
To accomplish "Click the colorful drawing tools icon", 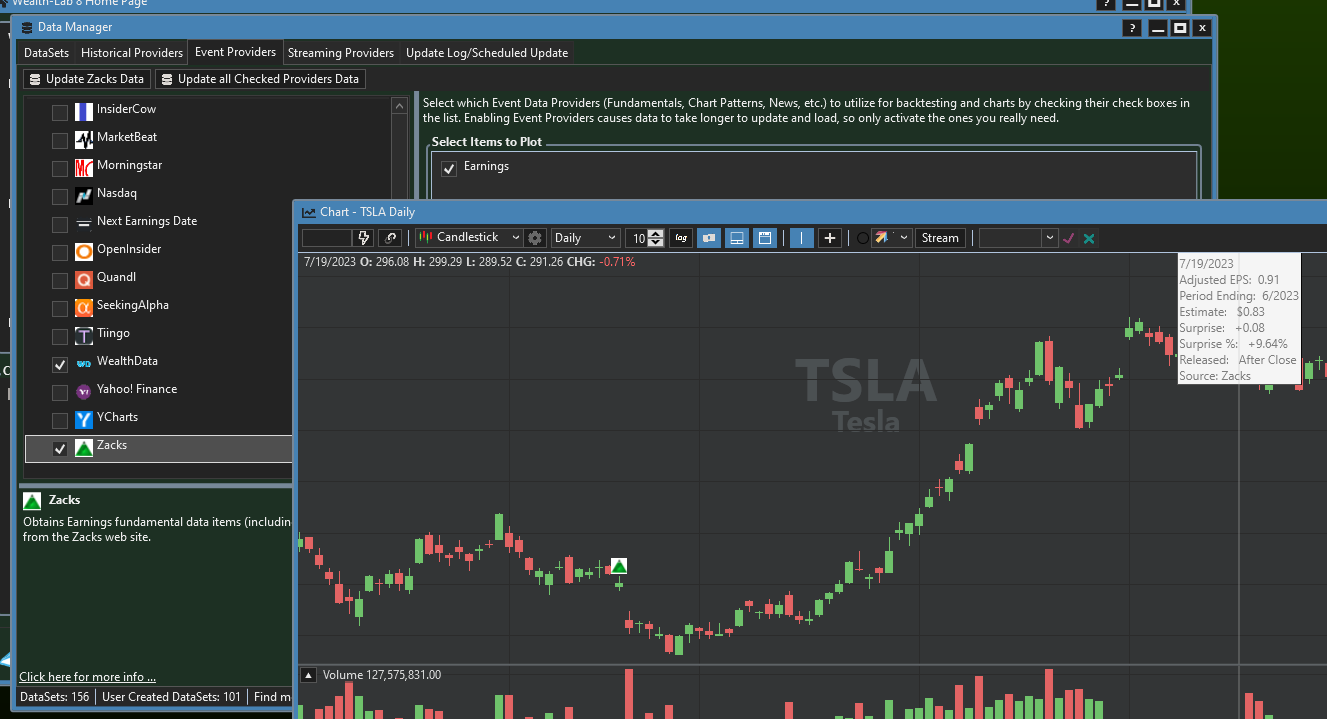I will (883, 238).
